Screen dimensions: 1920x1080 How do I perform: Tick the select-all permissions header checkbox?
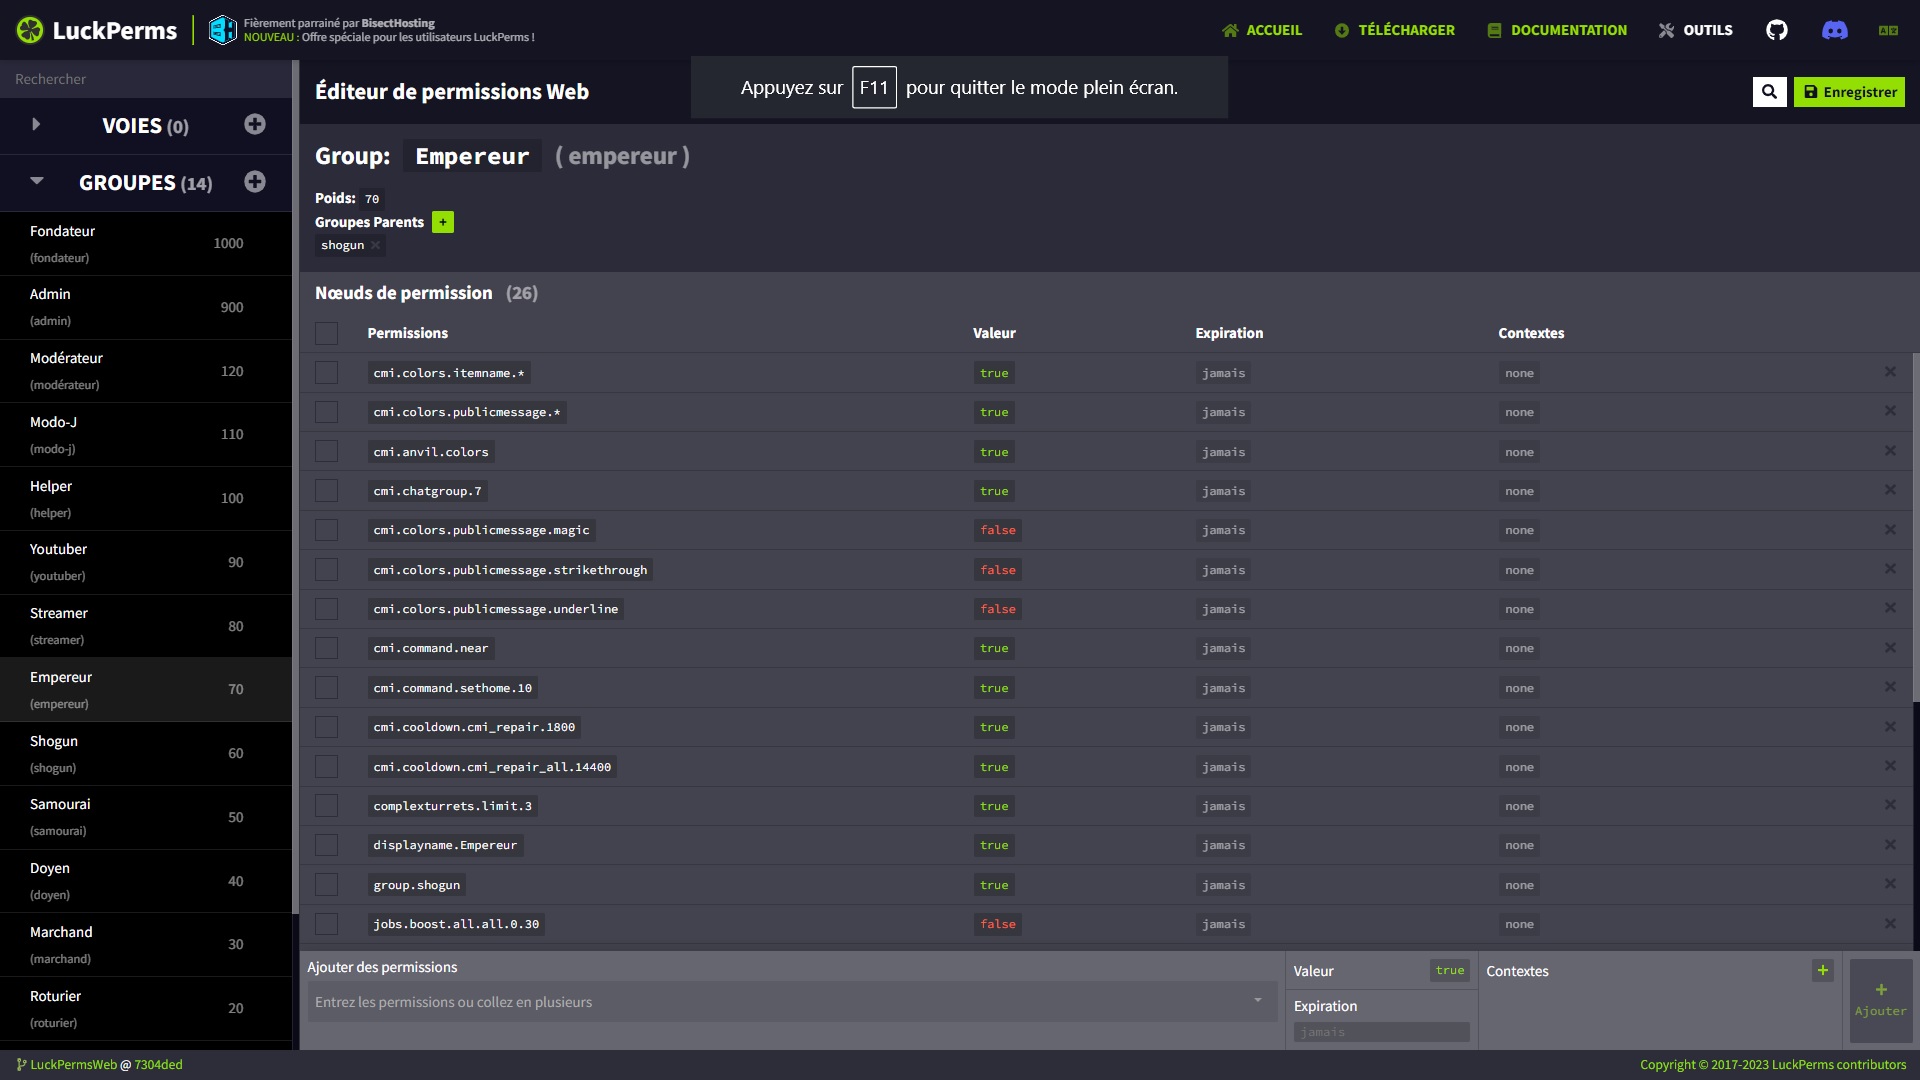(326, 333)
